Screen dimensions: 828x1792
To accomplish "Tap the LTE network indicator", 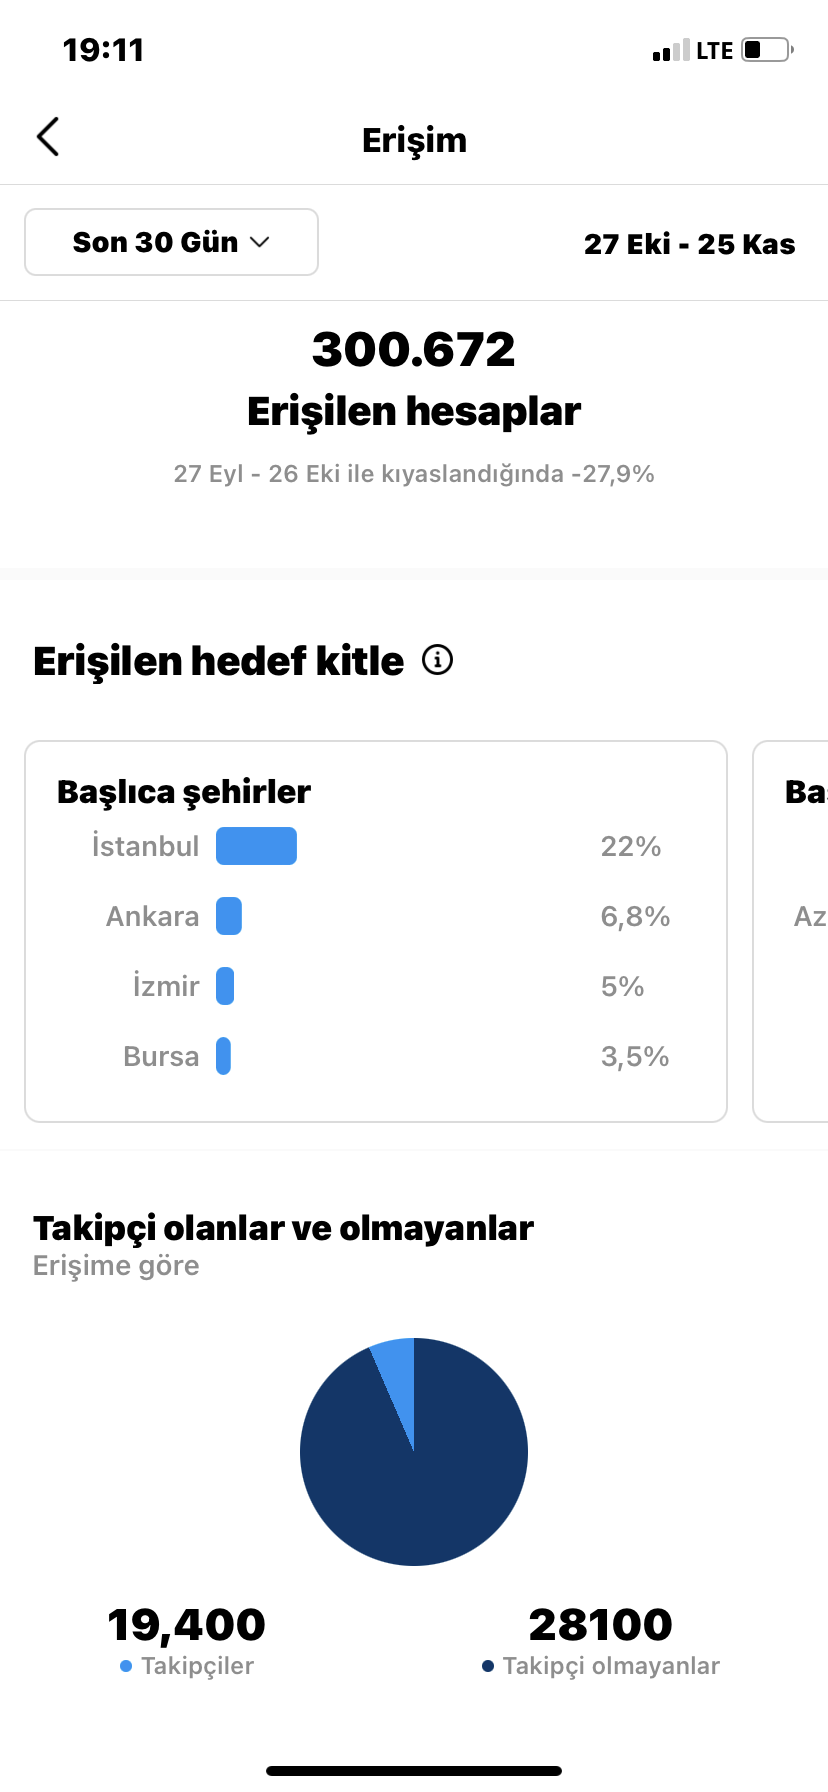I will [x=715, y=51].
